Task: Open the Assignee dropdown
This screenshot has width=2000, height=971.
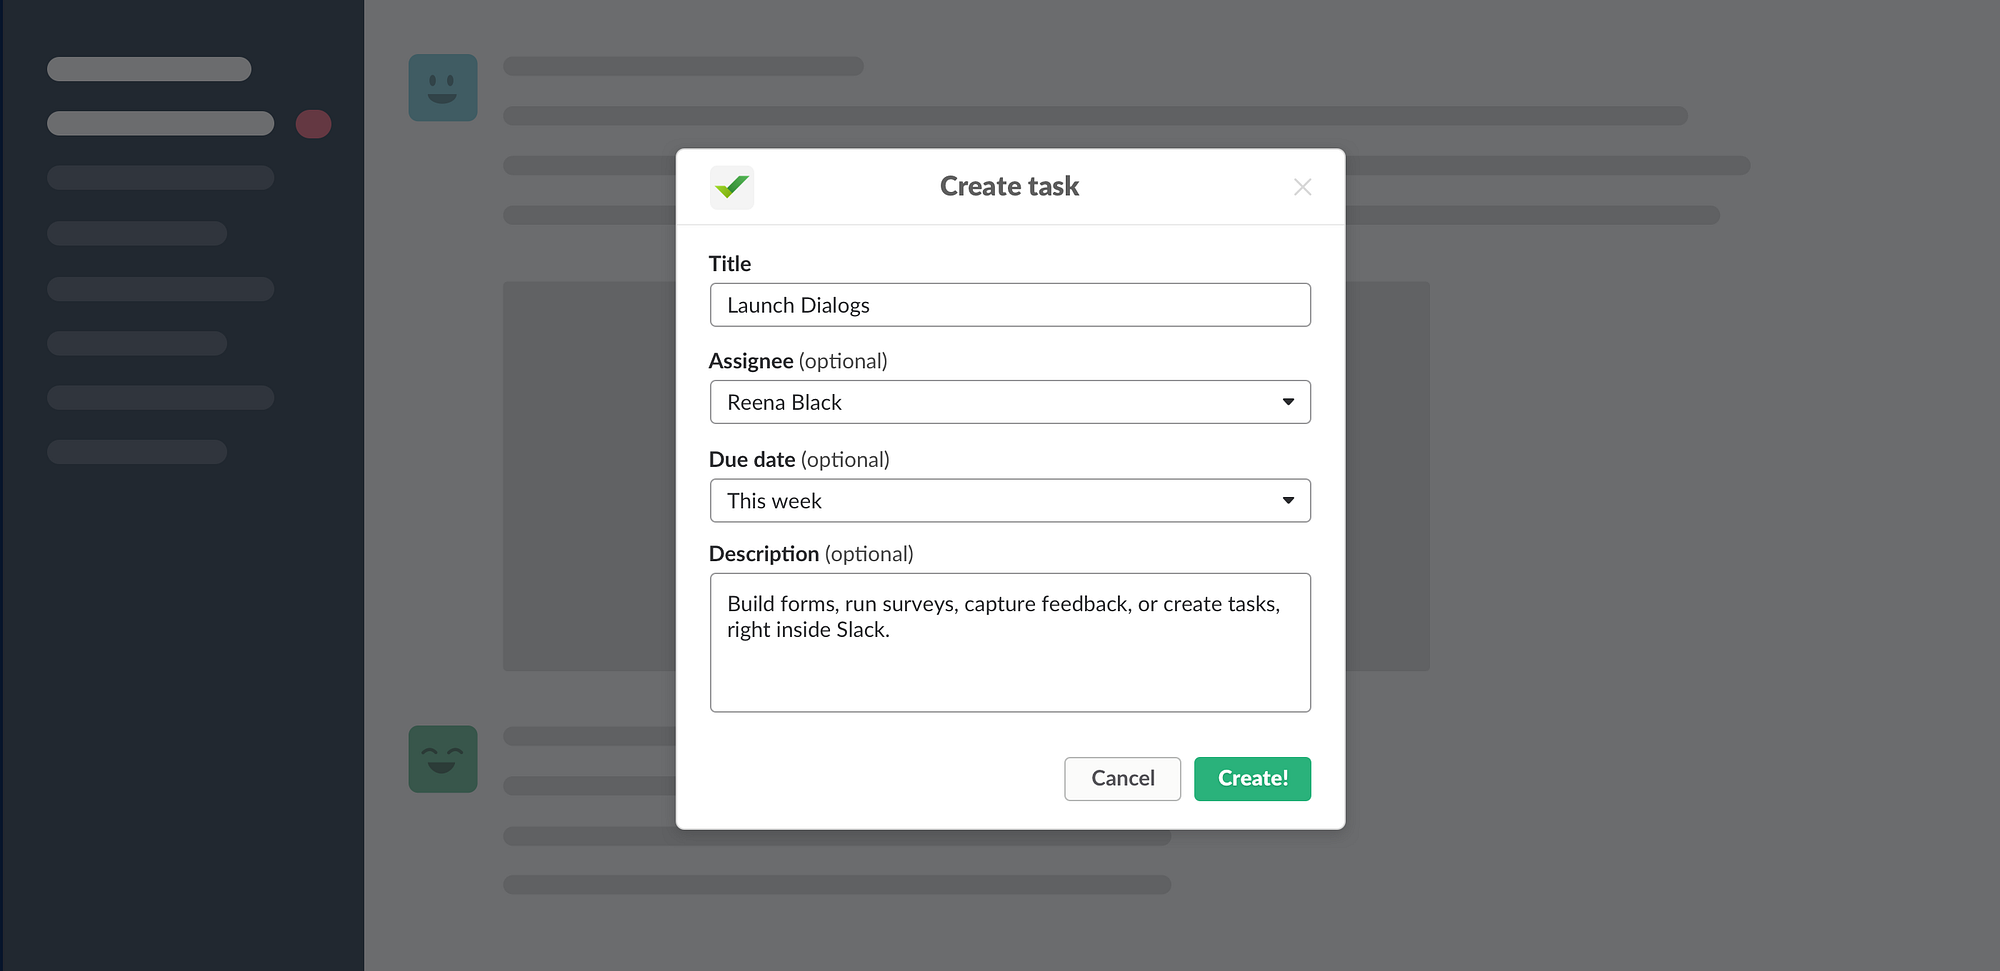Action: [x=1010, y=402]
